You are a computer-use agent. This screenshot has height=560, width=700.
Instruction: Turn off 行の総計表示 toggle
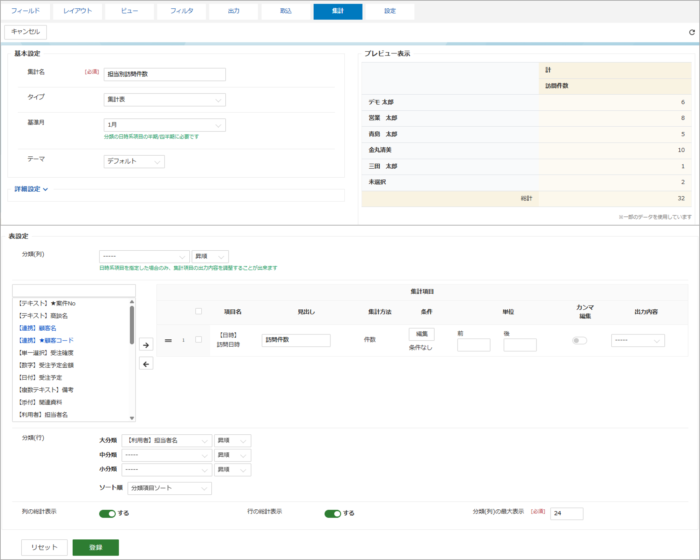[333, 514]
